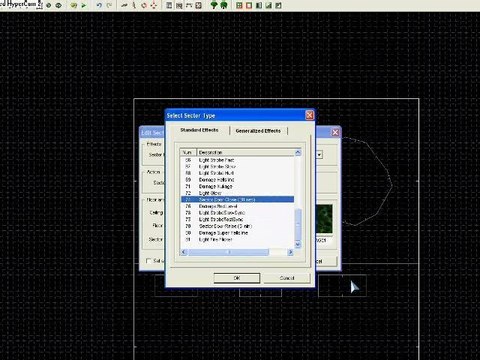Click the yellow-green blob toolbar icon
480x360 pixels.
pyautogui.click(x=74, y=5)
